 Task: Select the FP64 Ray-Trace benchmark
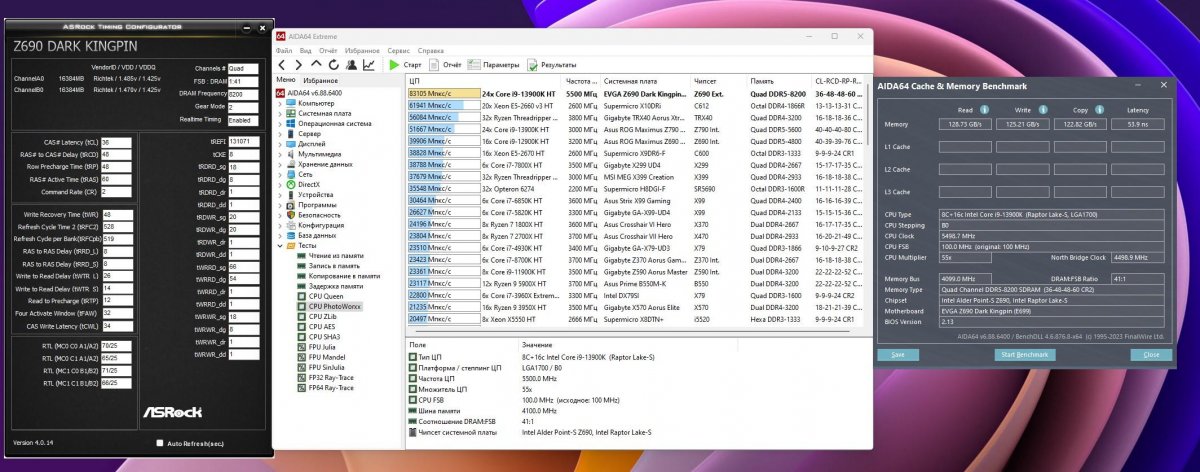[x=326, y=387]
